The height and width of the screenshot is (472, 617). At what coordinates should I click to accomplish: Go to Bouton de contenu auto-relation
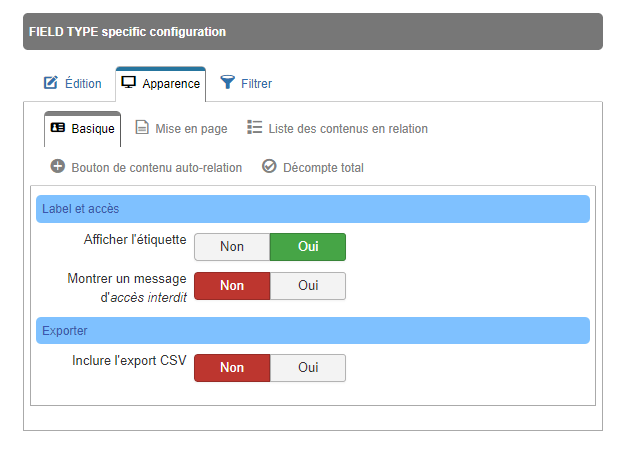(146, 168)
